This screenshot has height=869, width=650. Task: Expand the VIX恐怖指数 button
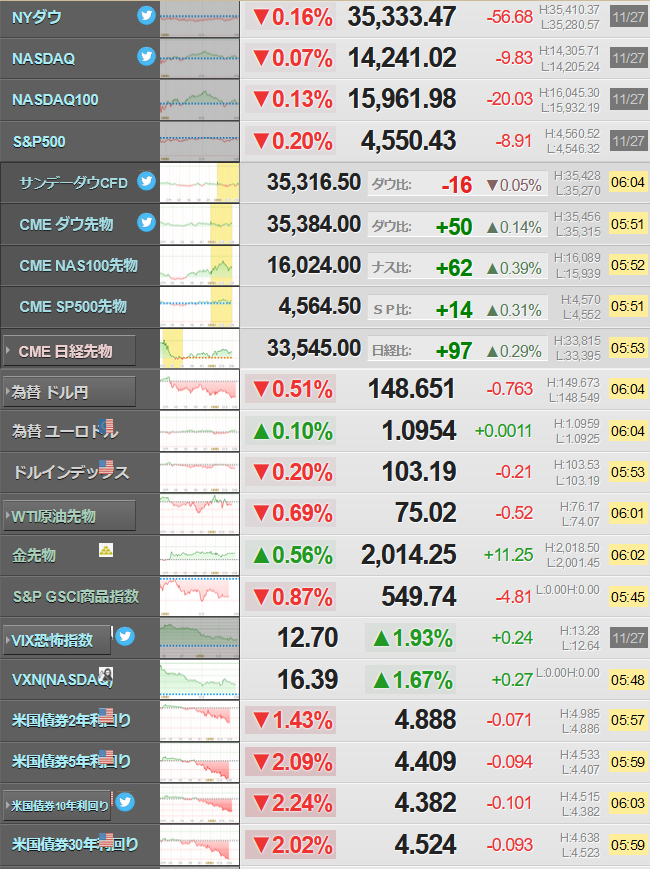click(57, 640)
